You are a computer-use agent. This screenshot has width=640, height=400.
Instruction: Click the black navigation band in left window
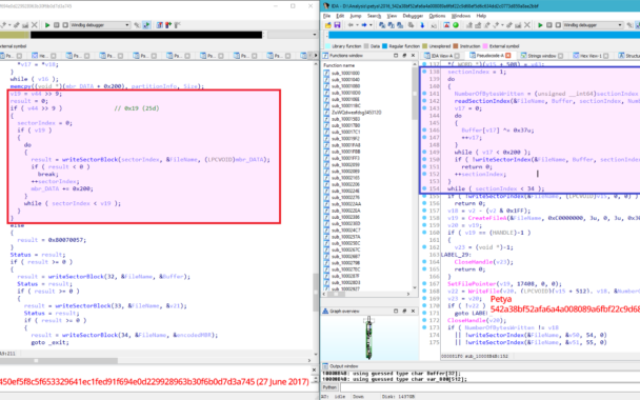(146, 35)
